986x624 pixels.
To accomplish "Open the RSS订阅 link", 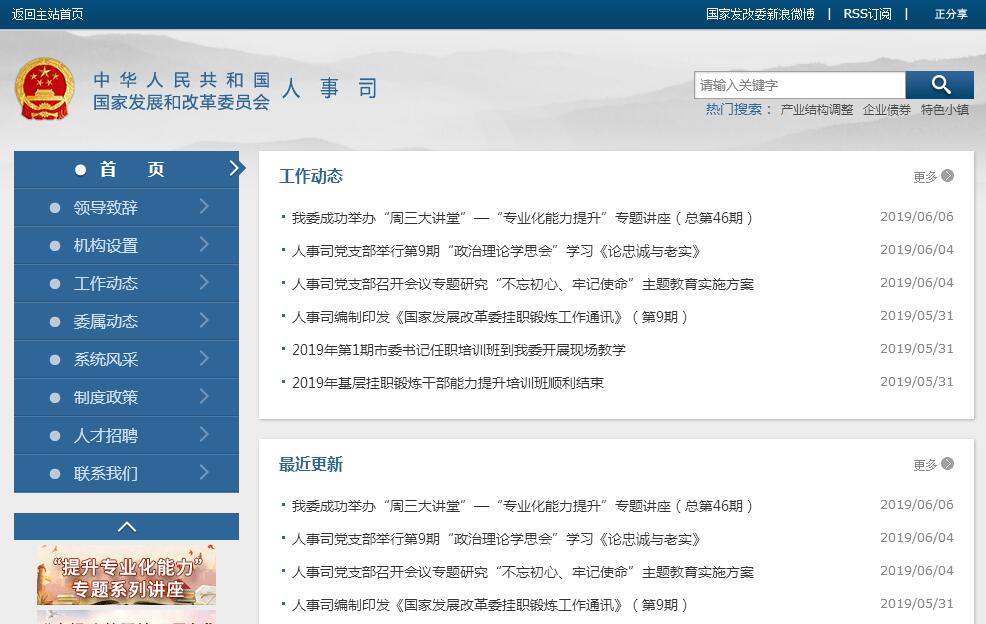I will pos(867,14).
